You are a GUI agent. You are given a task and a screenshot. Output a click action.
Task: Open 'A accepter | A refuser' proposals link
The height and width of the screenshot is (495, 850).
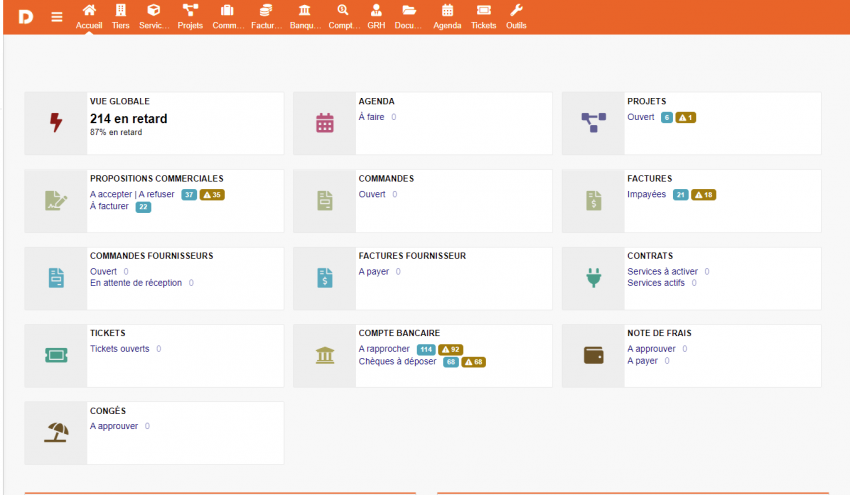click(132, 195)
